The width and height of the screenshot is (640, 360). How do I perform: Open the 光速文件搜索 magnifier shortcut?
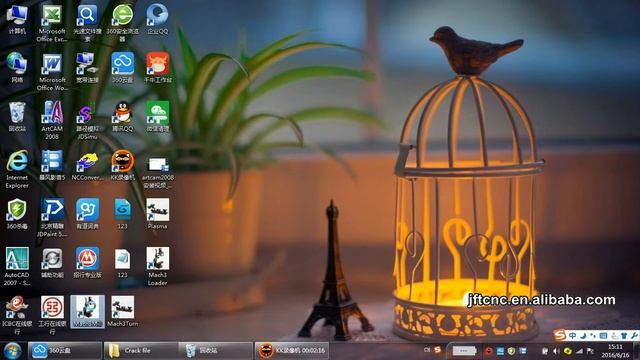click(x=87, y=23)
